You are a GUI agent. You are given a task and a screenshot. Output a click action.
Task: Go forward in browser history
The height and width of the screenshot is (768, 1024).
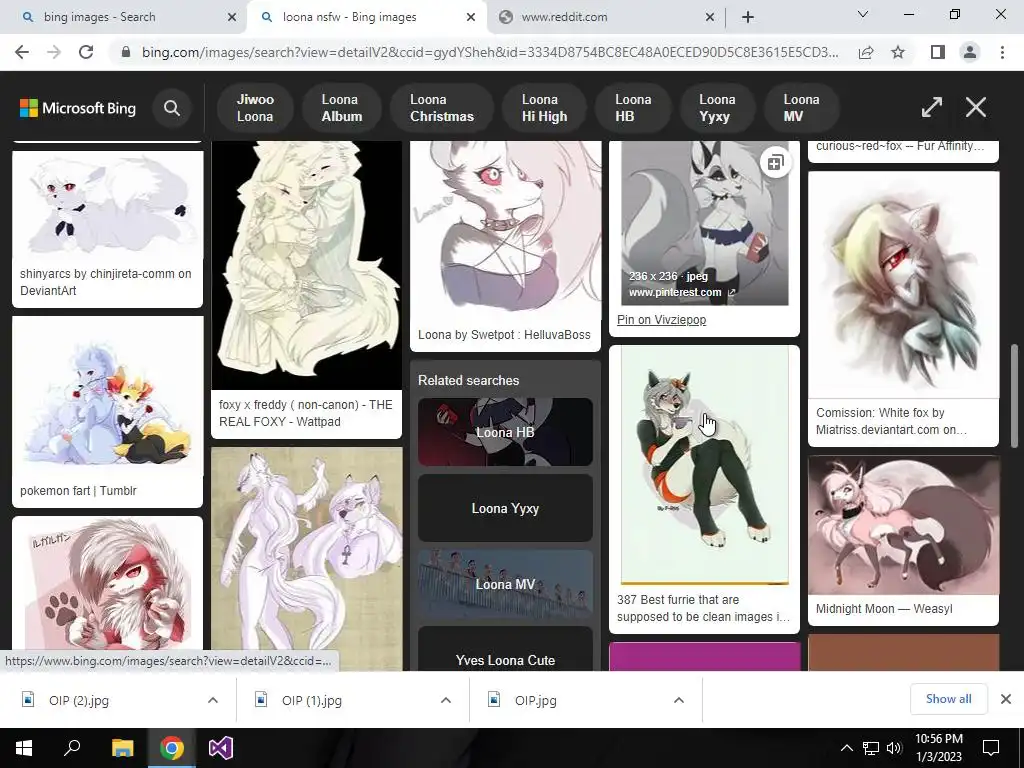coord(54,52)
